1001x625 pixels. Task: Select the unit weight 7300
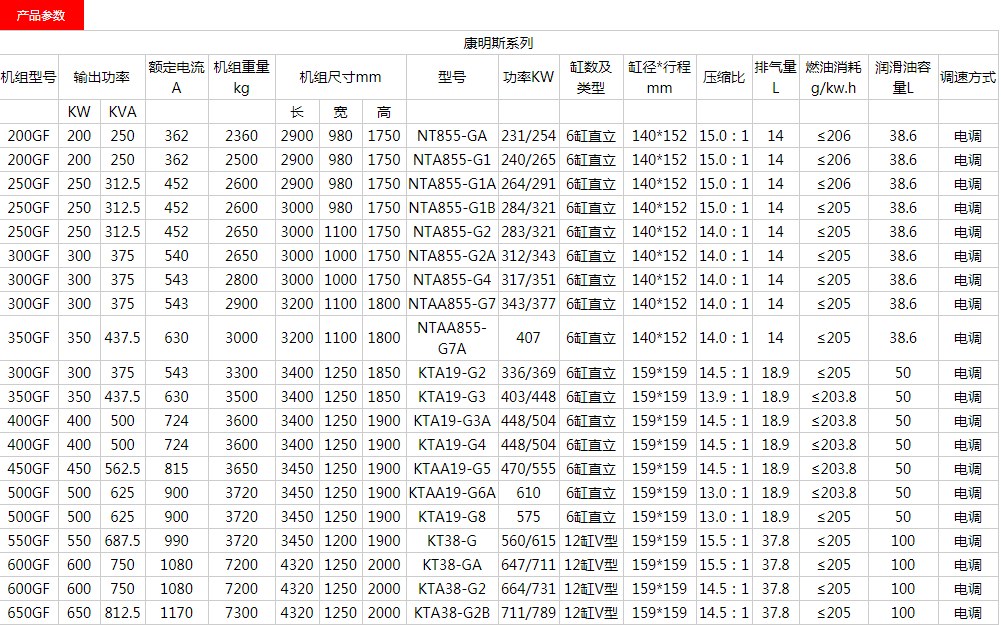click(x=241, y=613)
